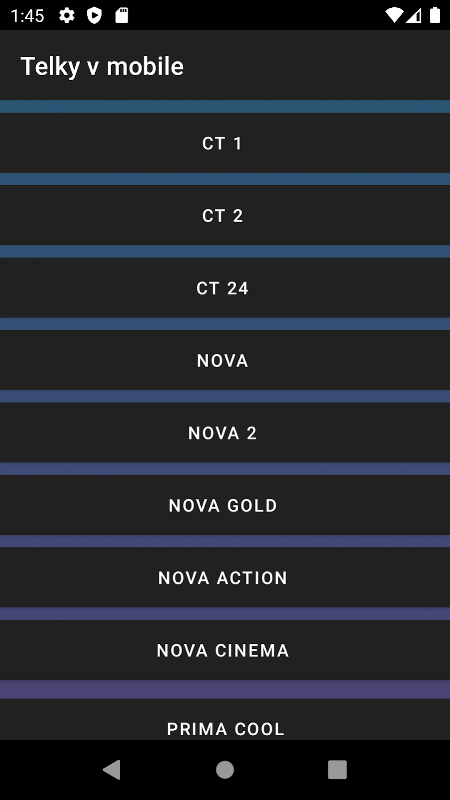Screen dimensions: 450x800
Task: Tap the settings gear status bar icon
Action: pyautogui.click(x=66, y=15)
